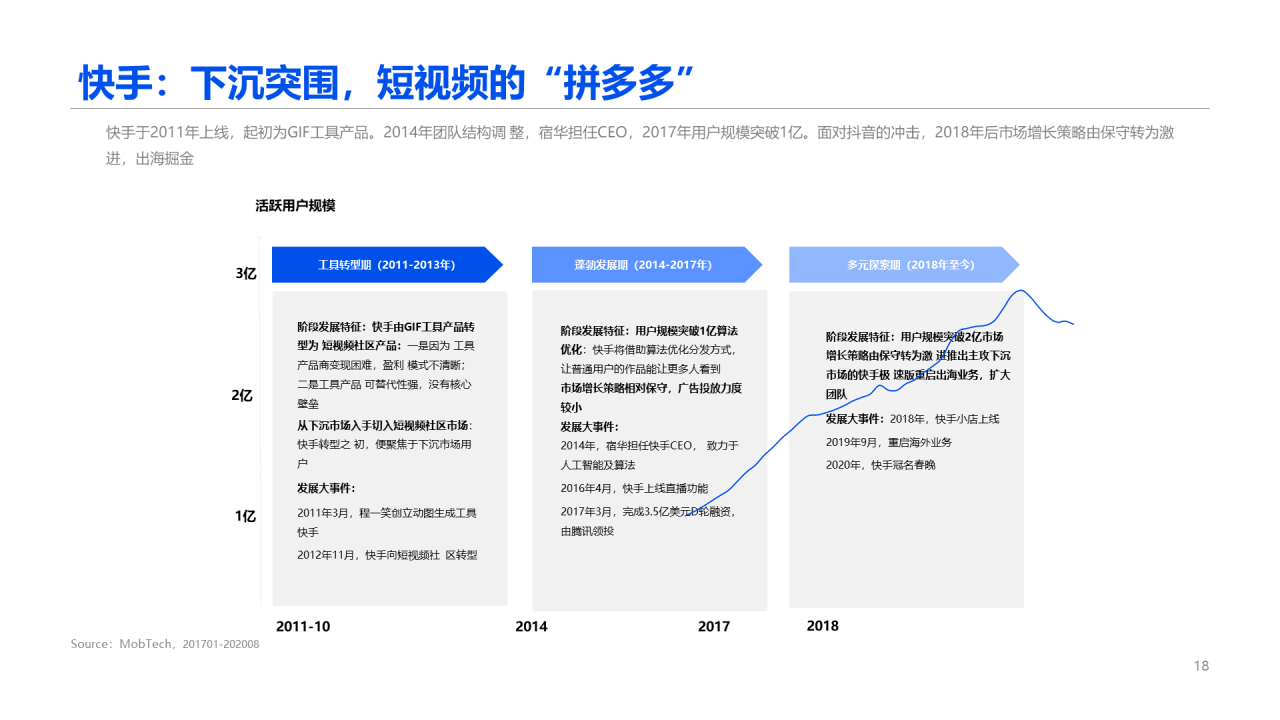Click text 2016年4月，快手上线直播功能
This screenshot has height=720, width=1280.
click(634, 488)
